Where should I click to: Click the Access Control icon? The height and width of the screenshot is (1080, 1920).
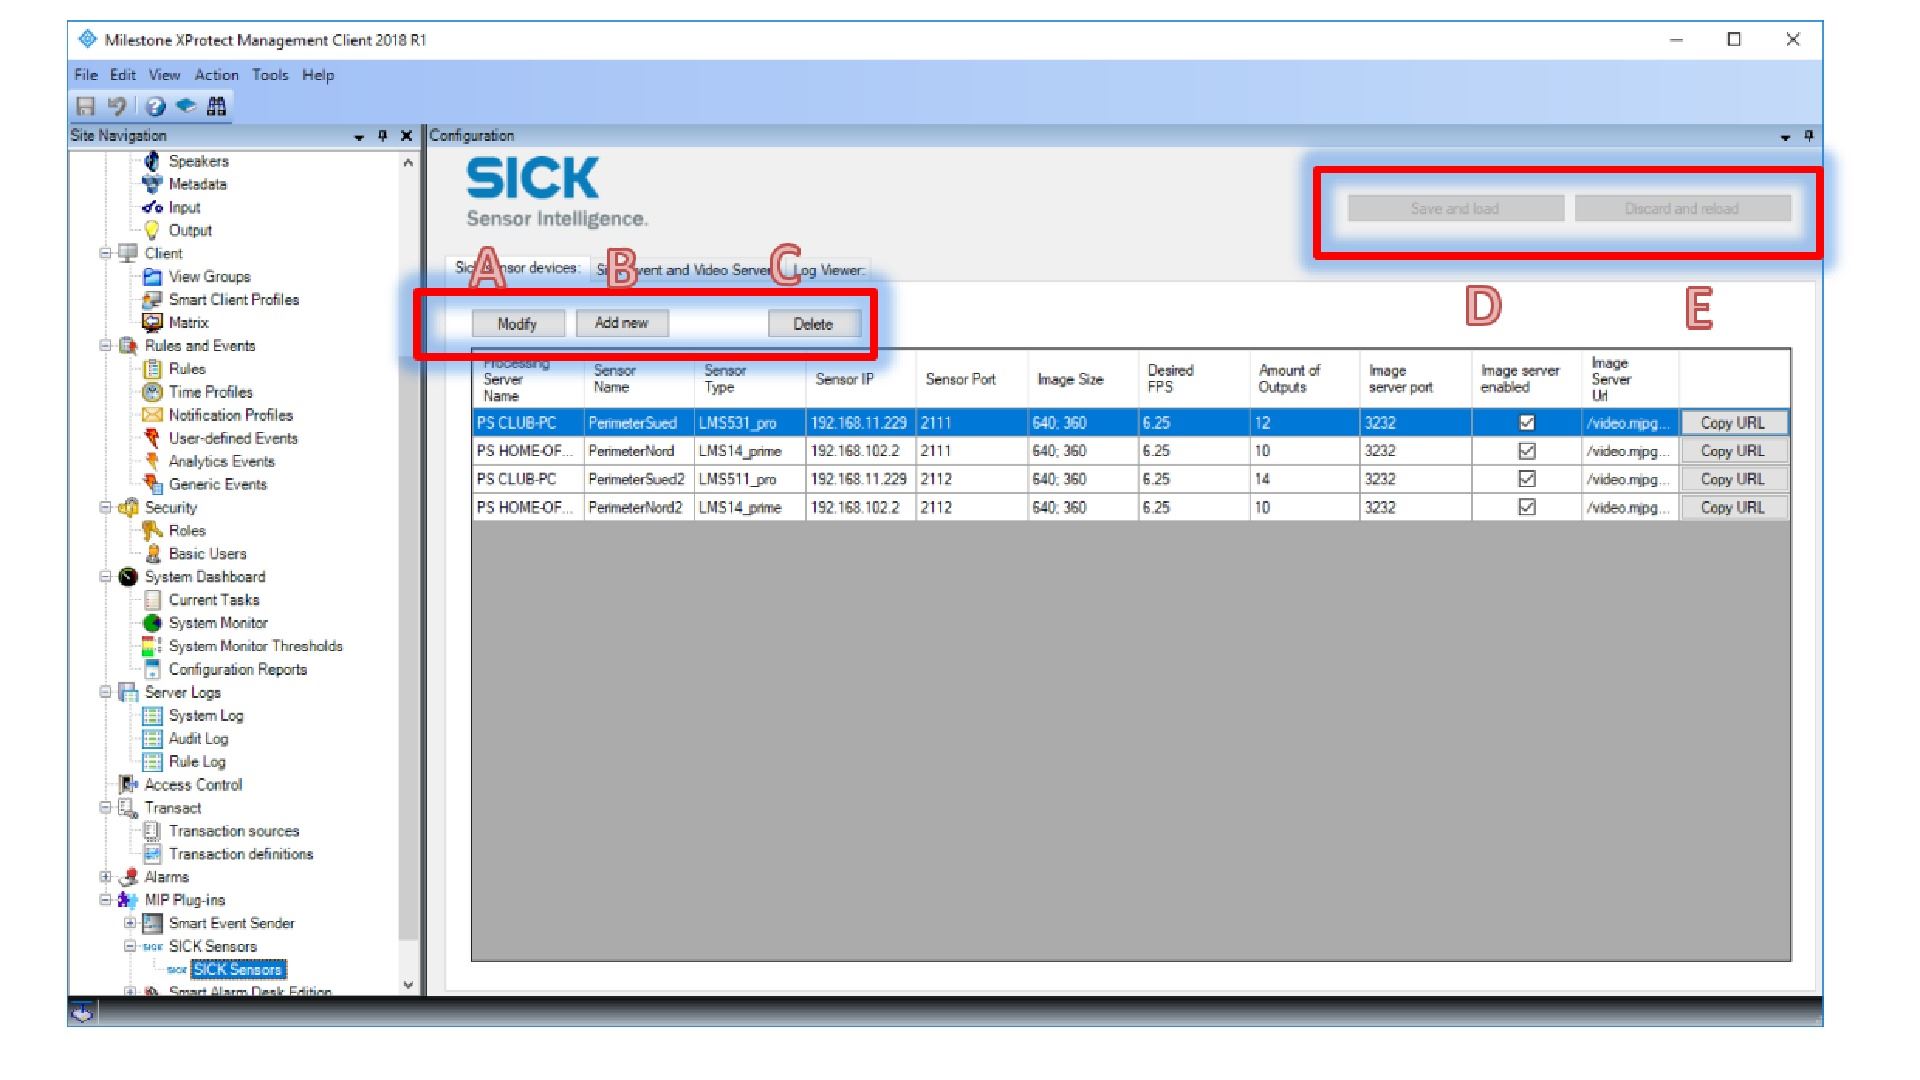pos(128,784)
